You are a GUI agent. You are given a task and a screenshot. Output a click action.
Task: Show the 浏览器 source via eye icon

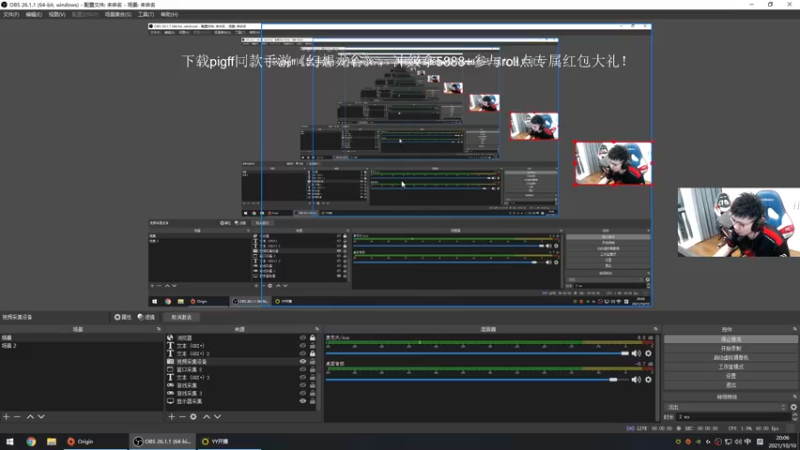[303, 338]
